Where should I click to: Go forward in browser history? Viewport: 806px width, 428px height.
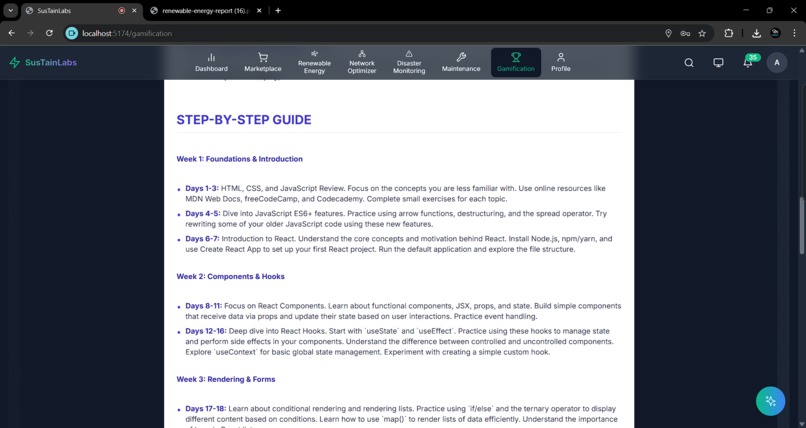[x=30, y=33]
